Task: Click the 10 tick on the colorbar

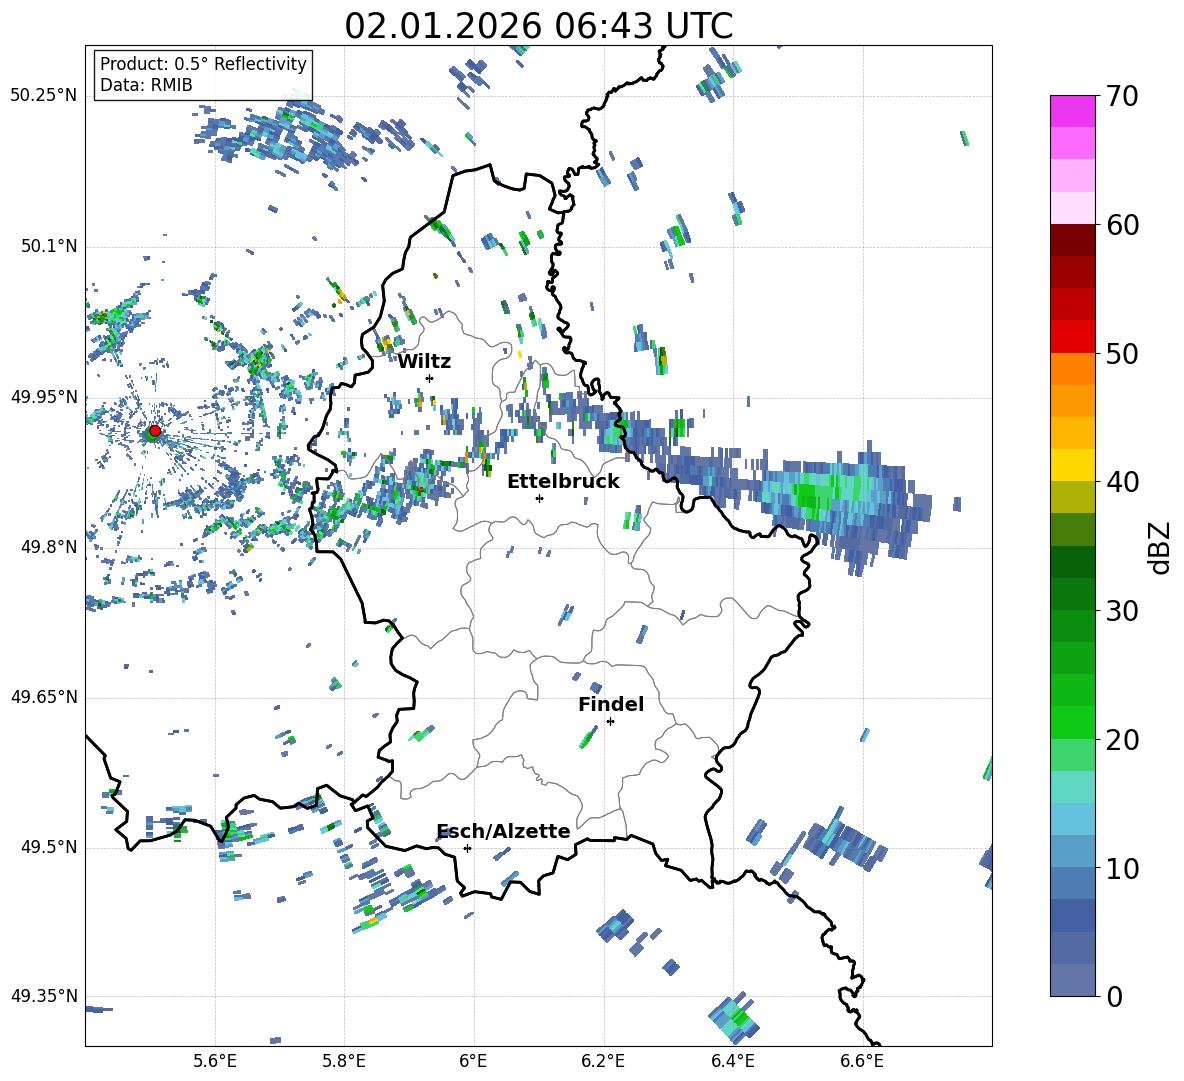Action: click(x=1121, y=868)
